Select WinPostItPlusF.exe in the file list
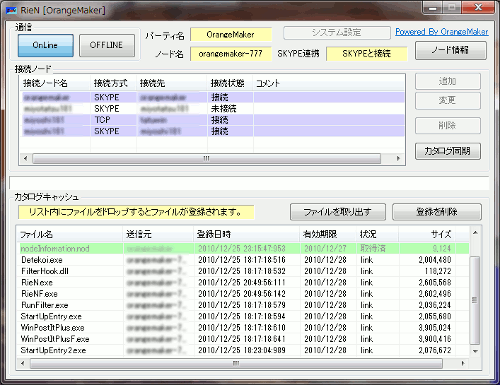Screen dimensions: 500x385 click(x=243, y=339)
